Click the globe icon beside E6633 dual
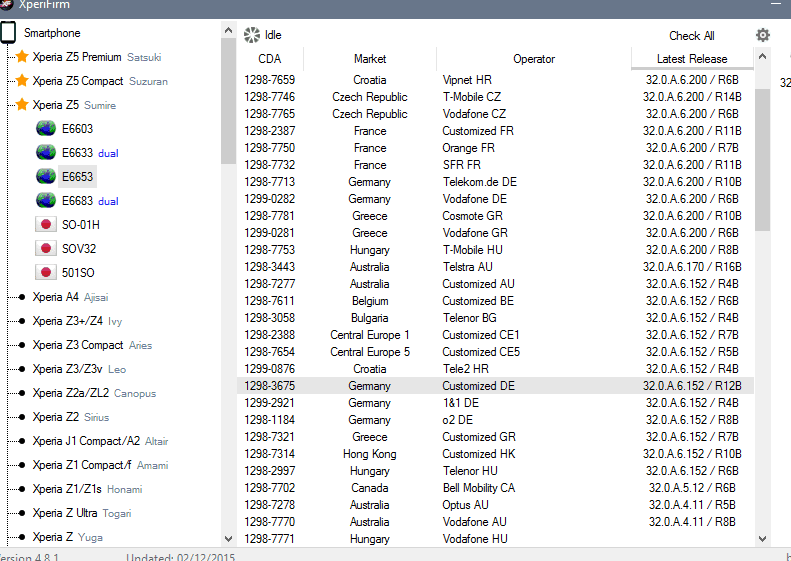Screen dimensions: 791x561 (x=45, y=153)
